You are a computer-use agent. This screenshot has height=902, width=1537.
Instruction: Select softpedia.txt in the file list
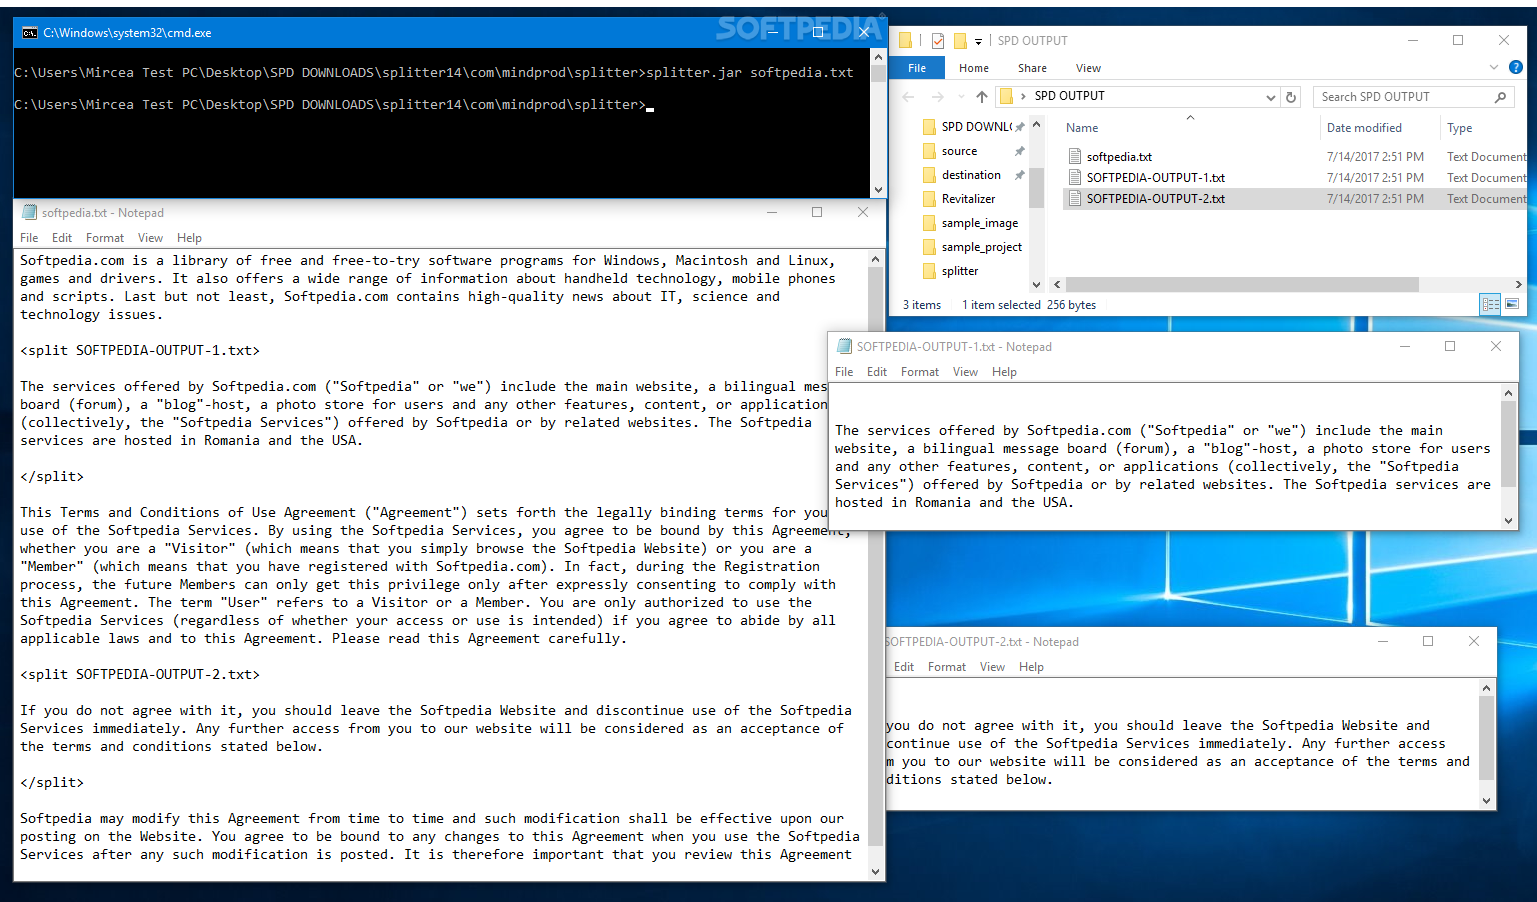coord(1119,157)
